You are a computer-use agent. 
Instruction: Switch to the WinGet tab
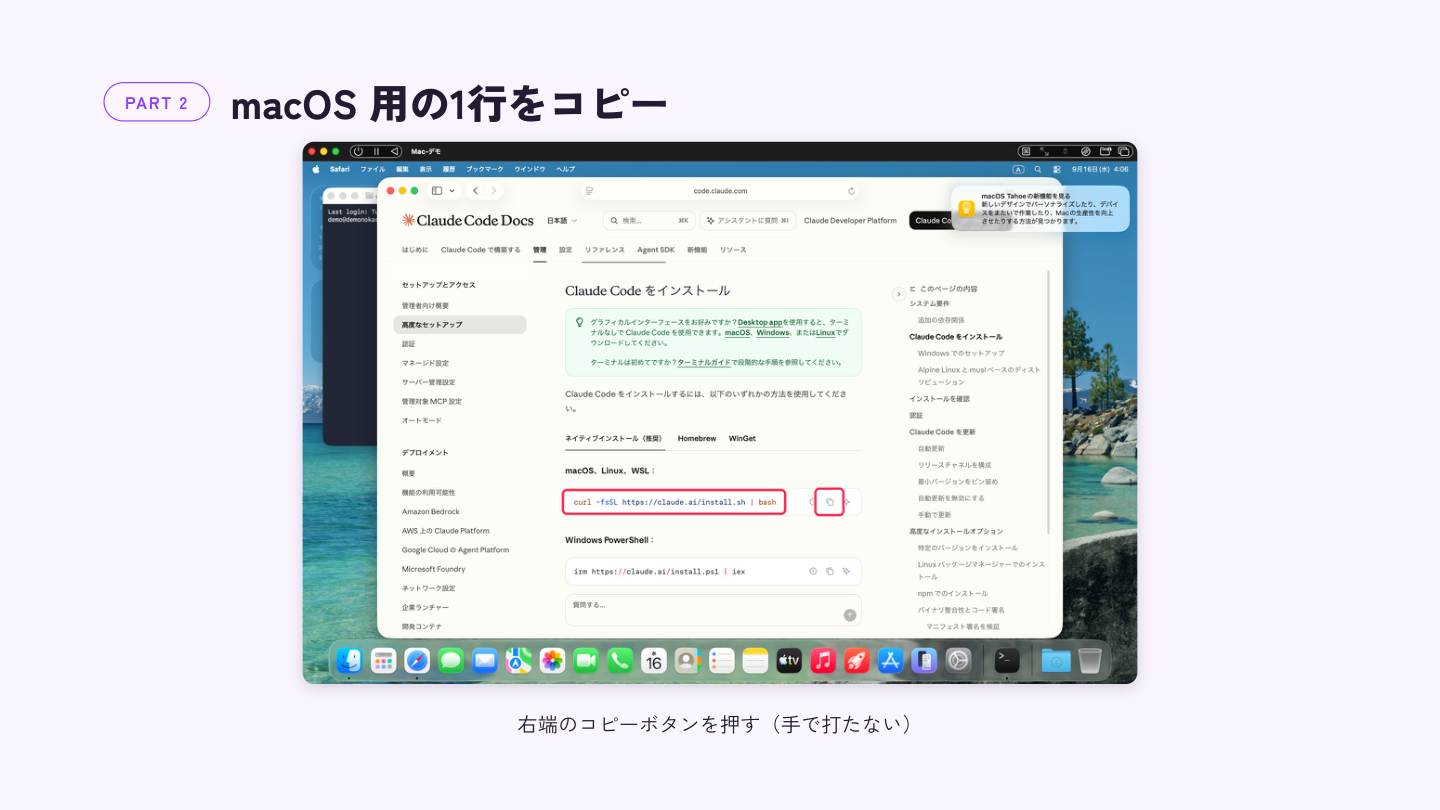pyautogui.click(x=742, y=439)
